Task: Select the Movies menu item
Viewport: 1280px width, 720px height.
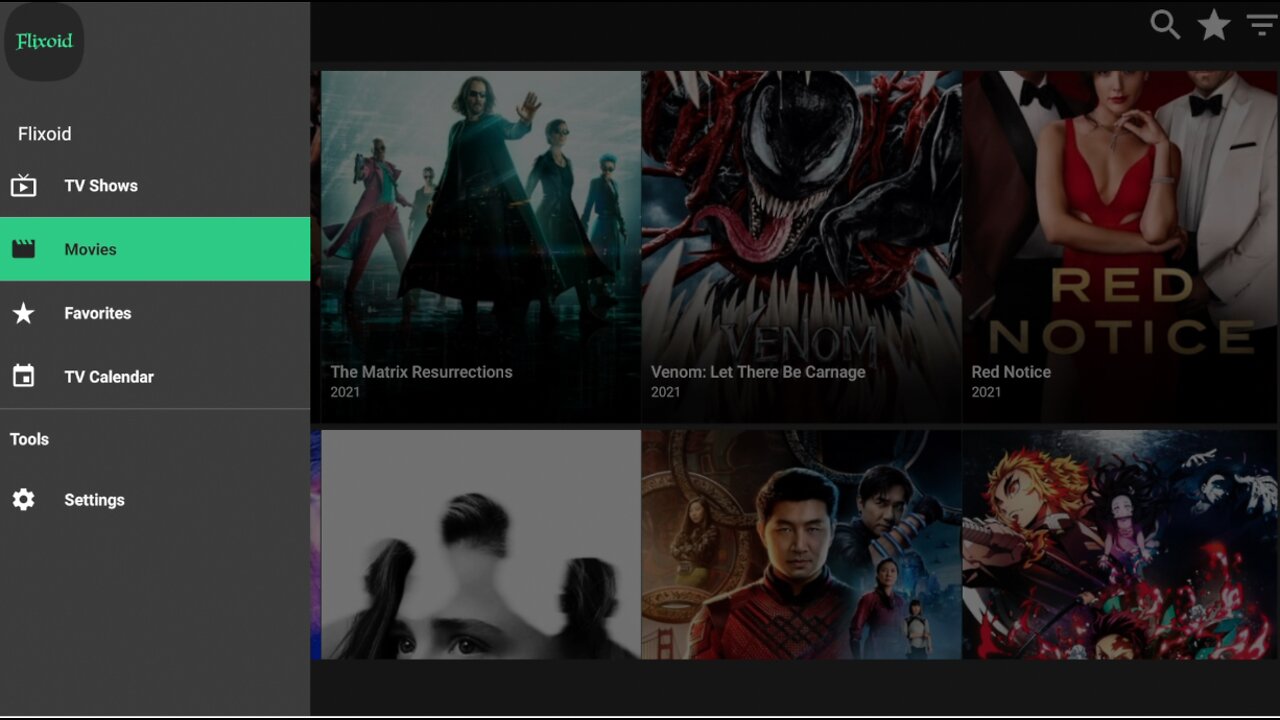Action: coord(155,249)
